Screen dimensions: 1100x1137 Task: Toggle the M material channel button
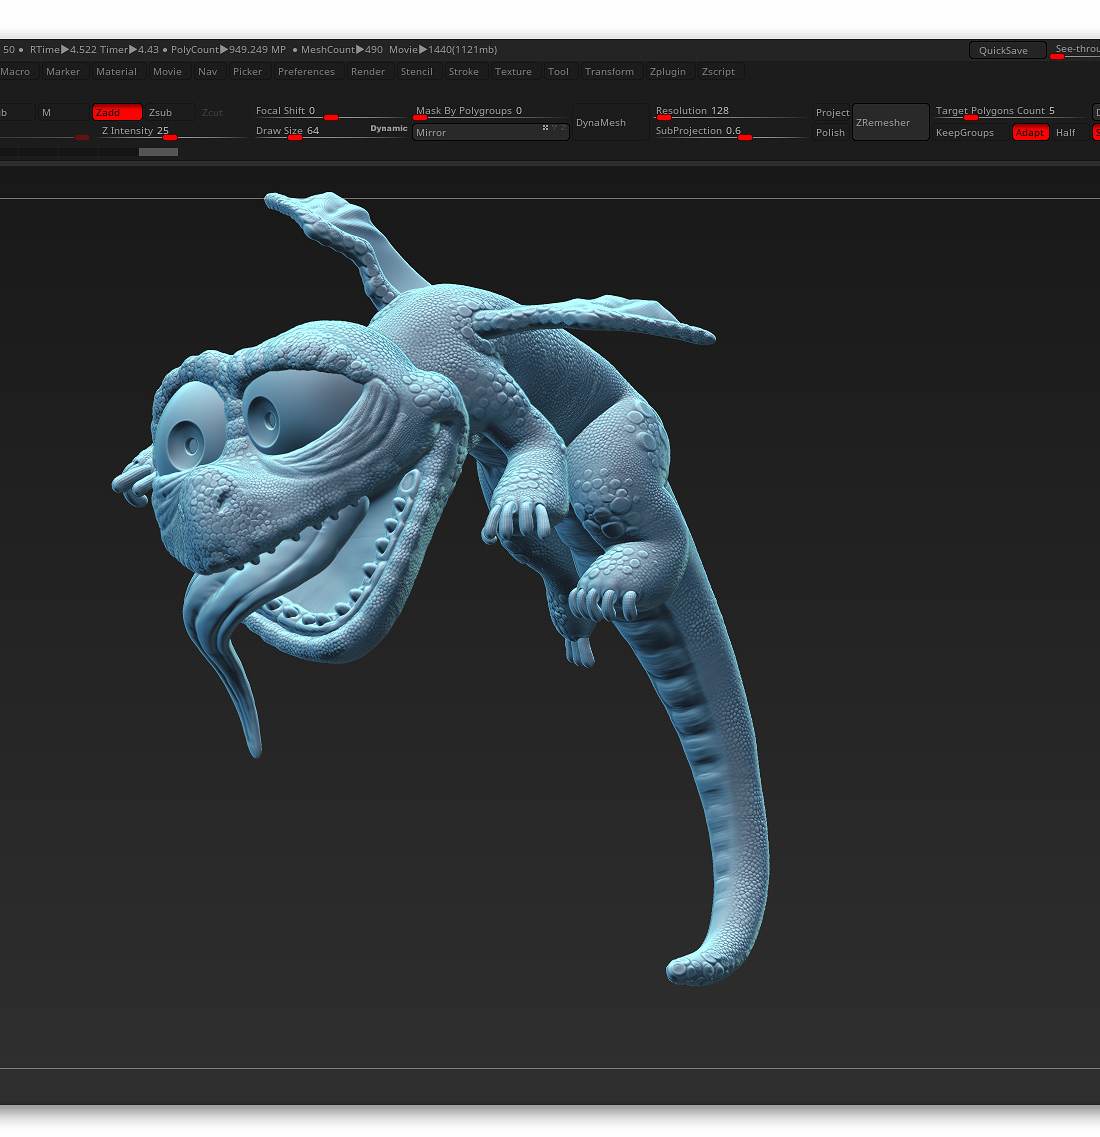tap(64, 112)
